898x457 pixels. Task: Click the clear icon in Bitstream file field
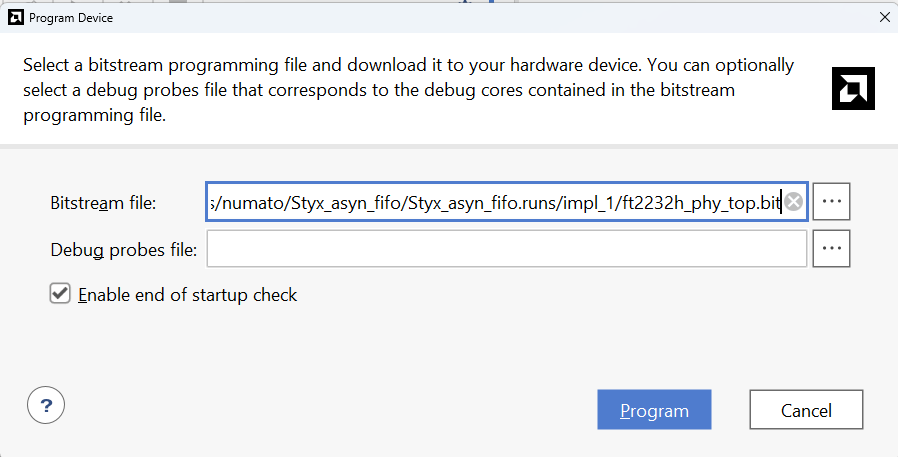coord(793,202)
